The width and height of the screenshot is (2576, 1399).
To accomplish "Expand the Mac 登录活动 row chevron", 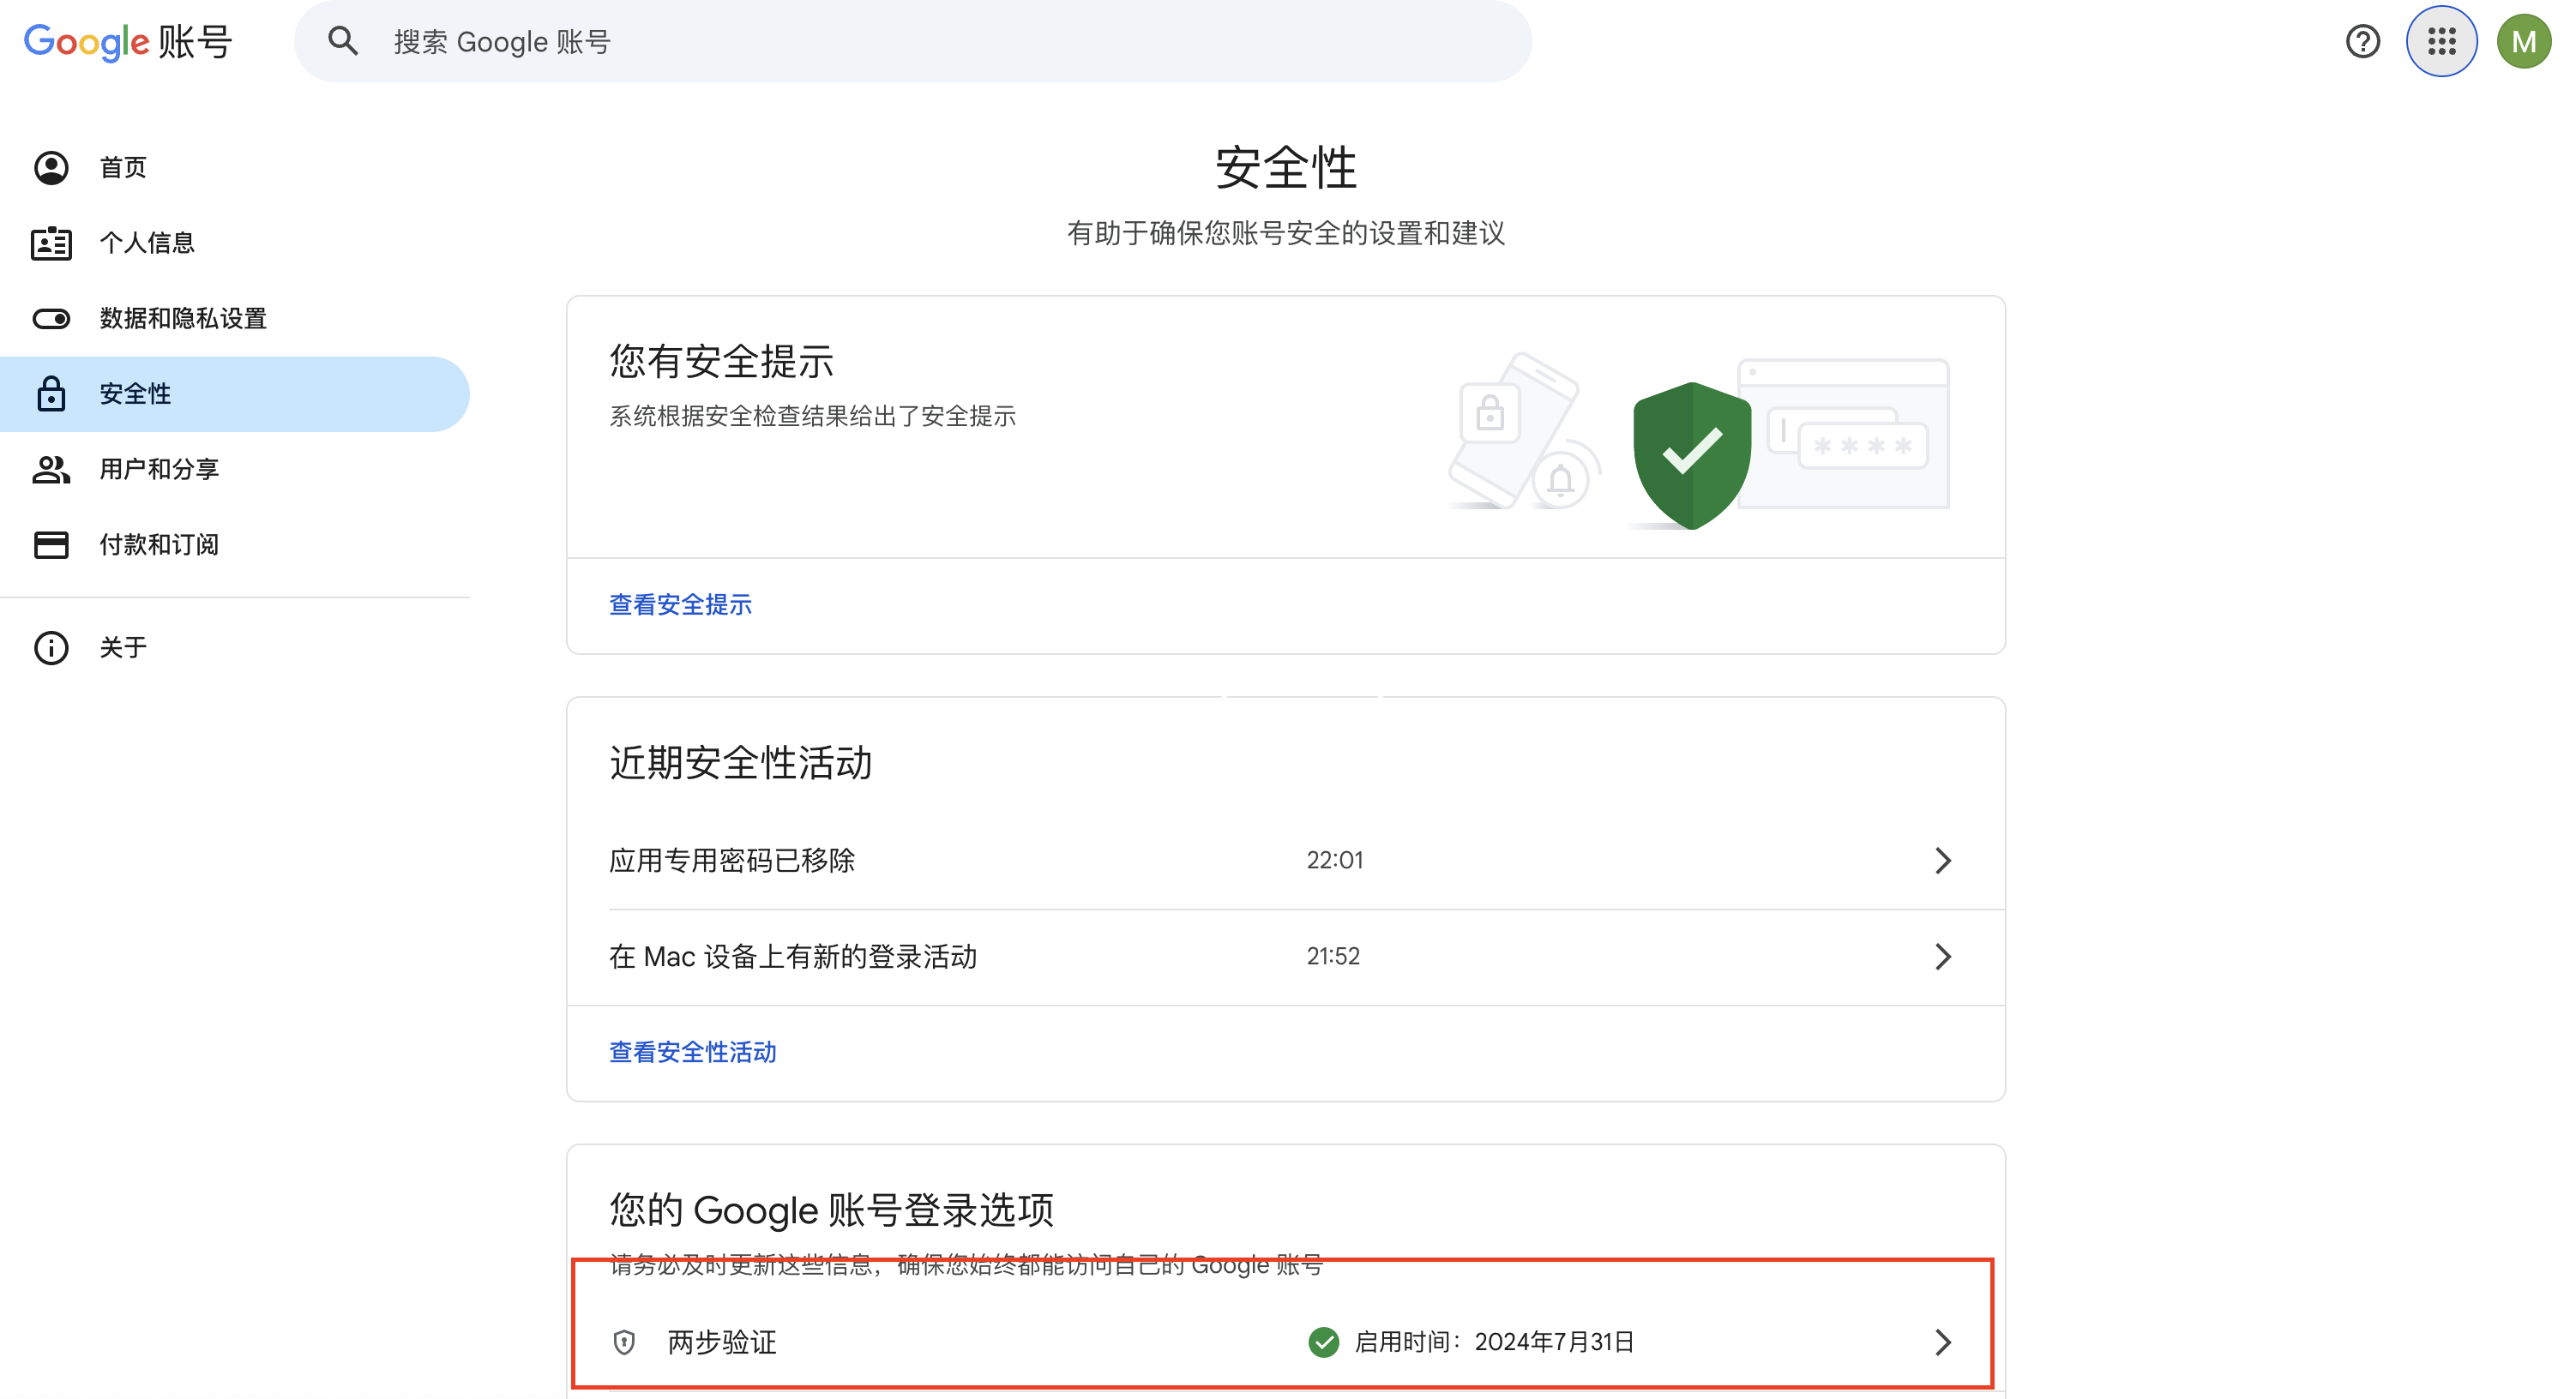I will 1942,956.
